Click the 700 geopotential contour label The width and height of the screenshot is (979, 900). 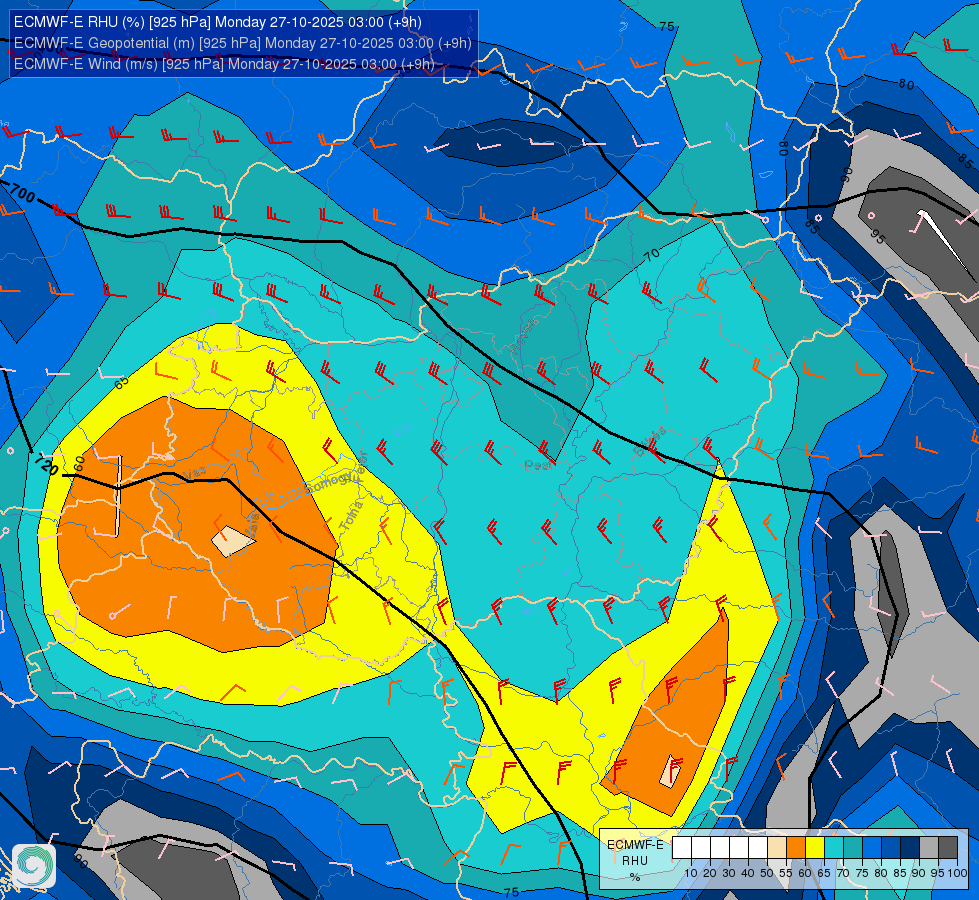pos(21,194)
